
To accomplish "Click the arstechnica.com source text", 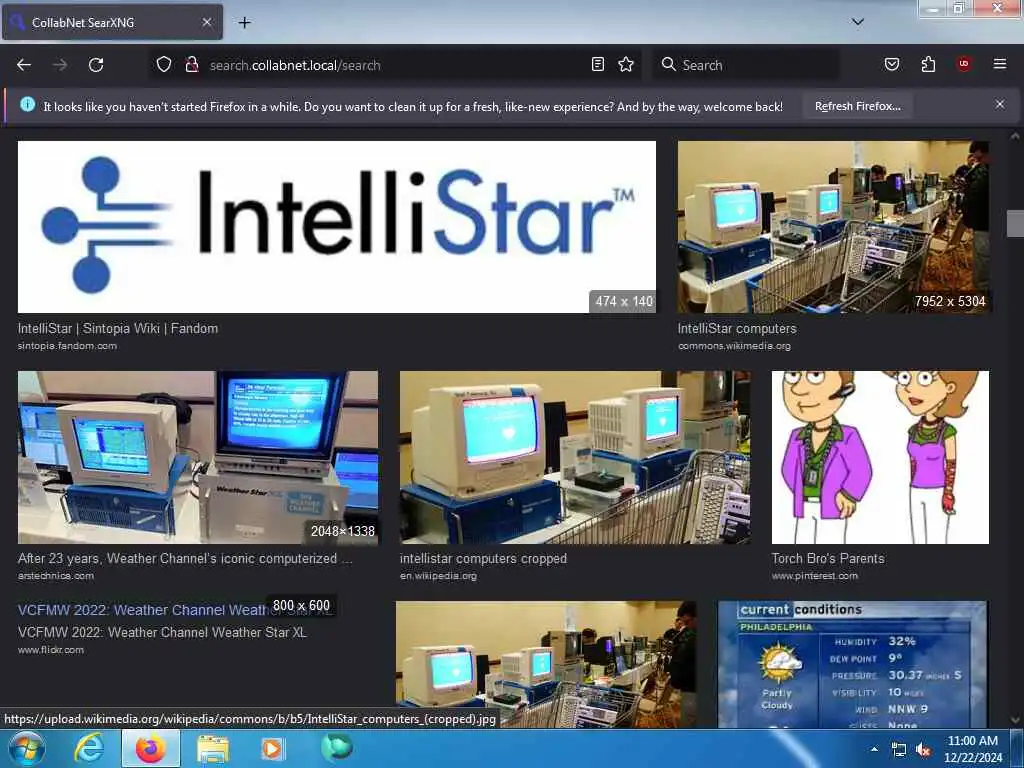I will click(x=56, y=576).
